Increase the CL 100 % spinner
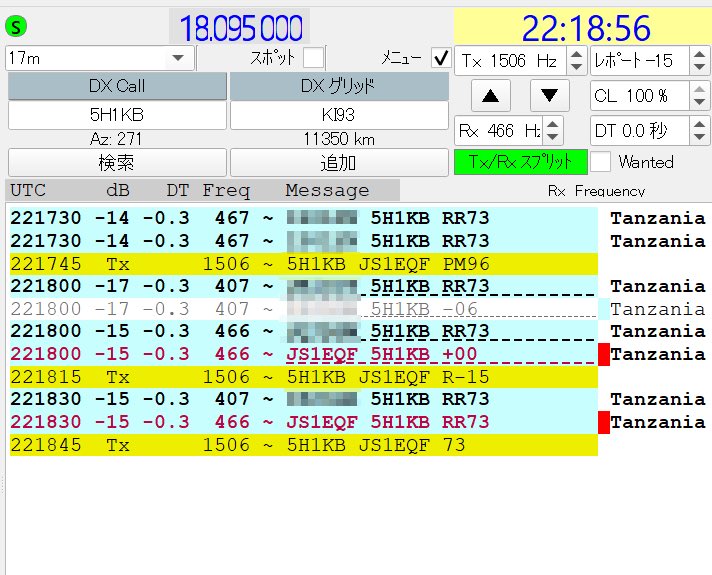The width and height of the screenshot is (712, 575). (x=700, y=89)
